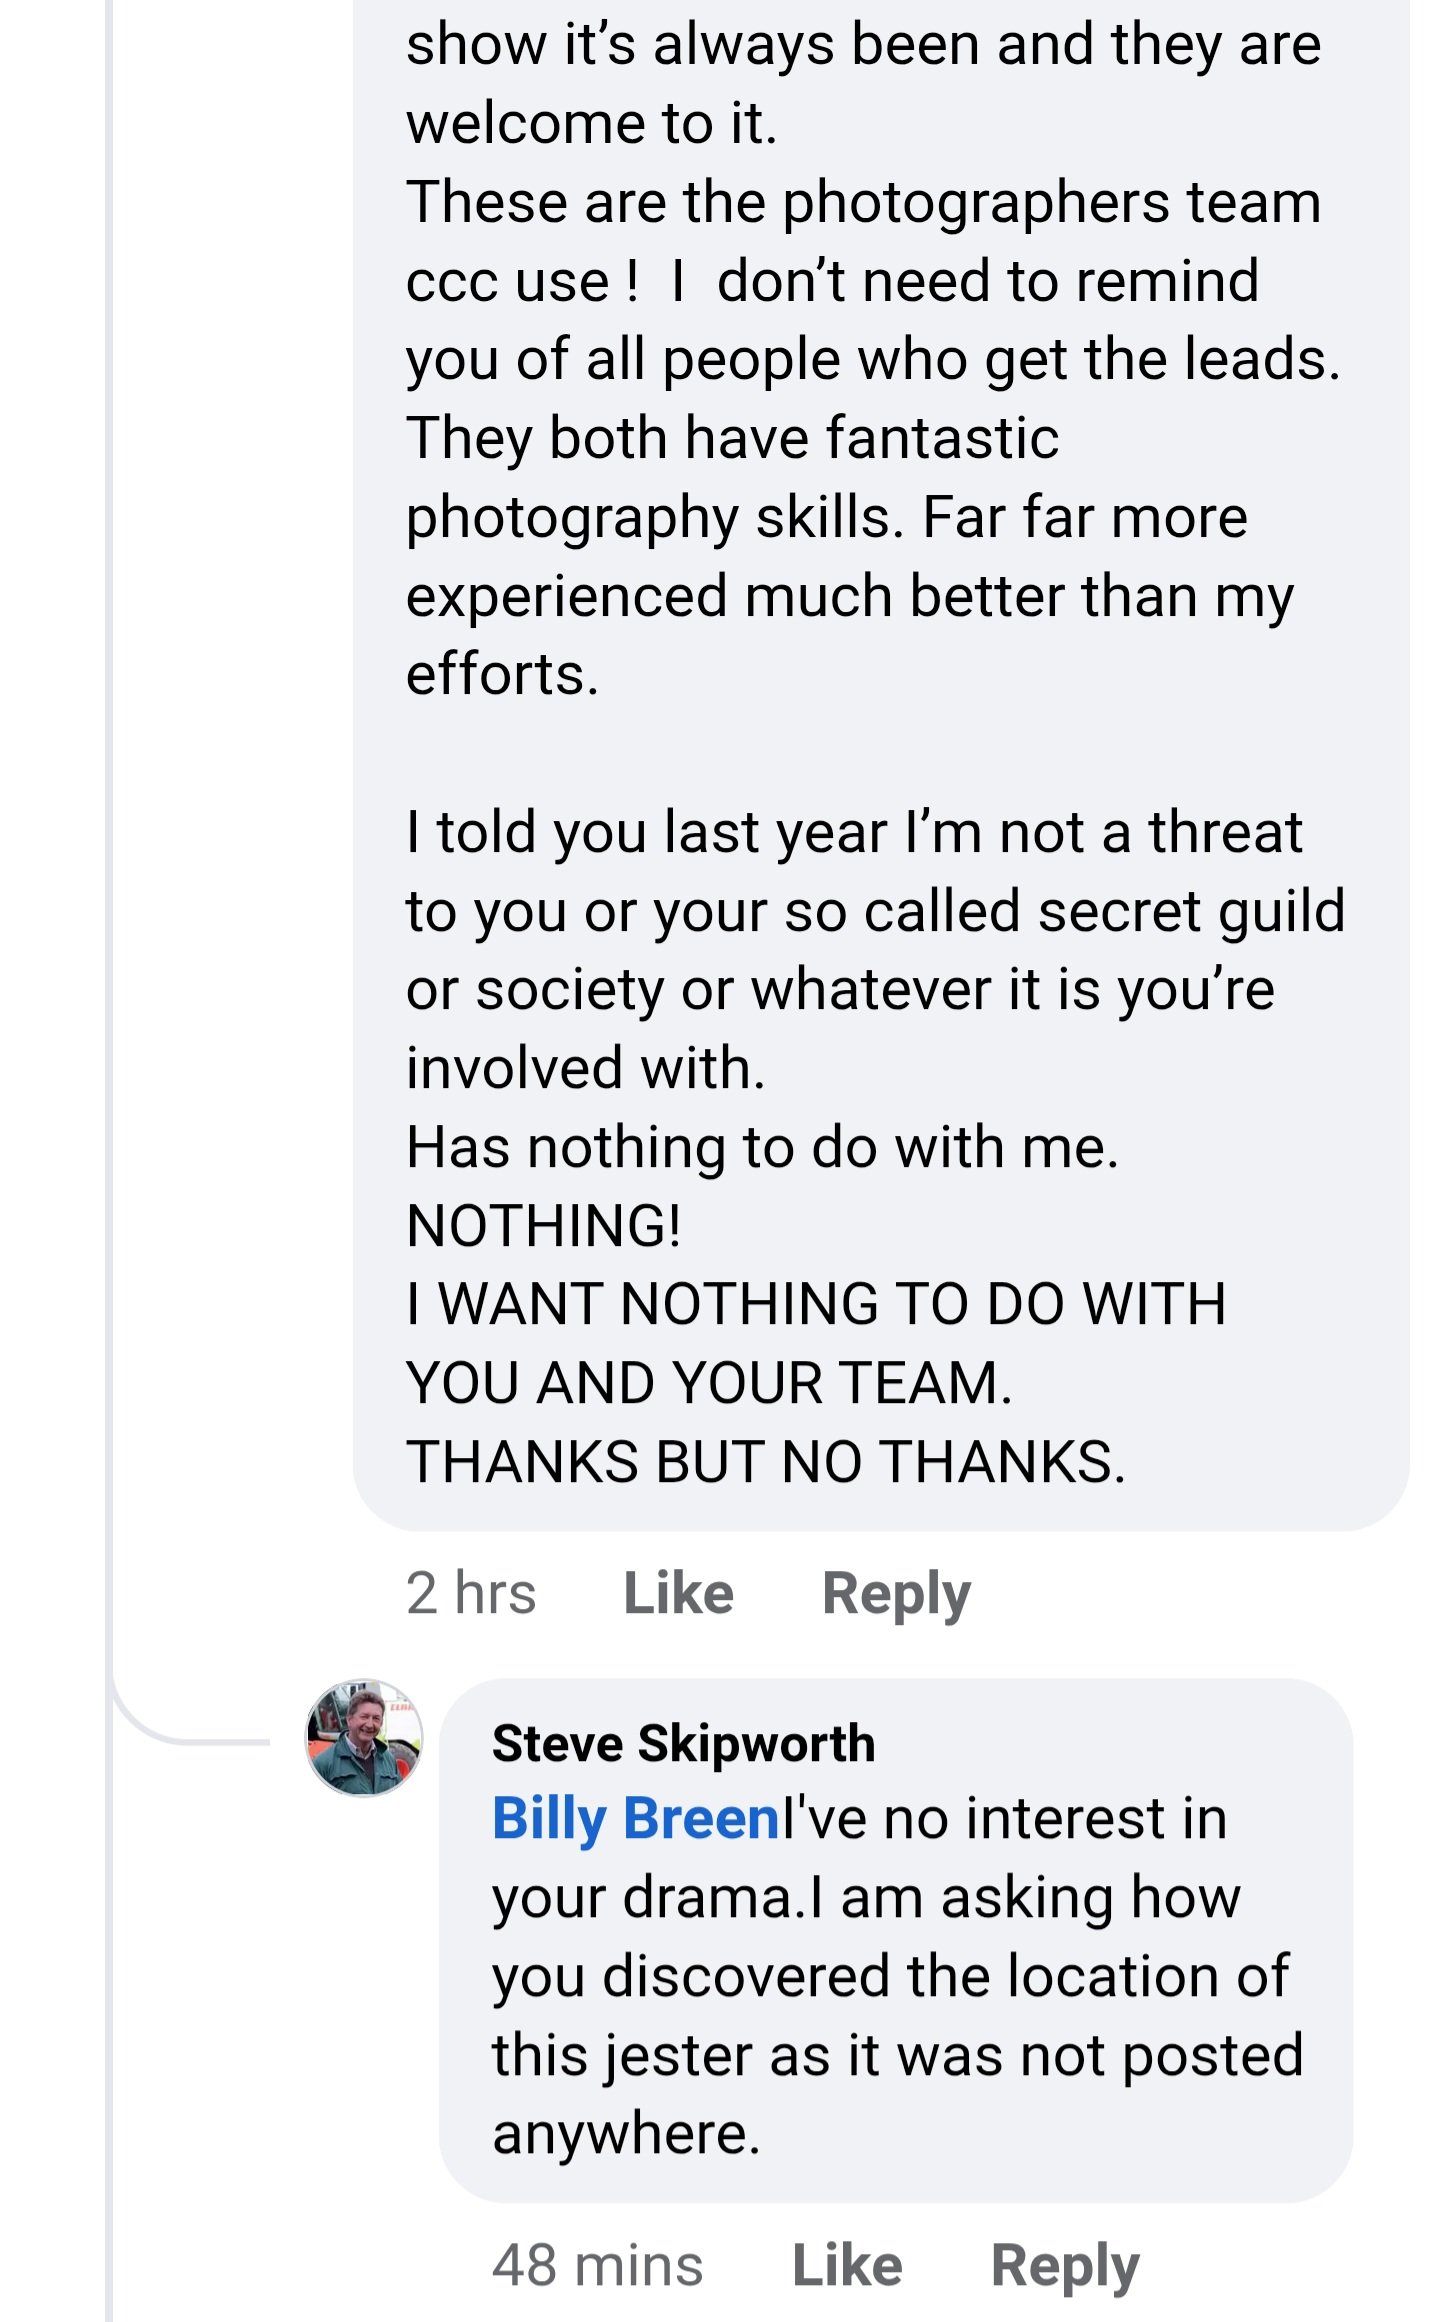Open the "48 mins" comment timestamp
This screenshot has height=2322, width=1440.
[597, 2265]
